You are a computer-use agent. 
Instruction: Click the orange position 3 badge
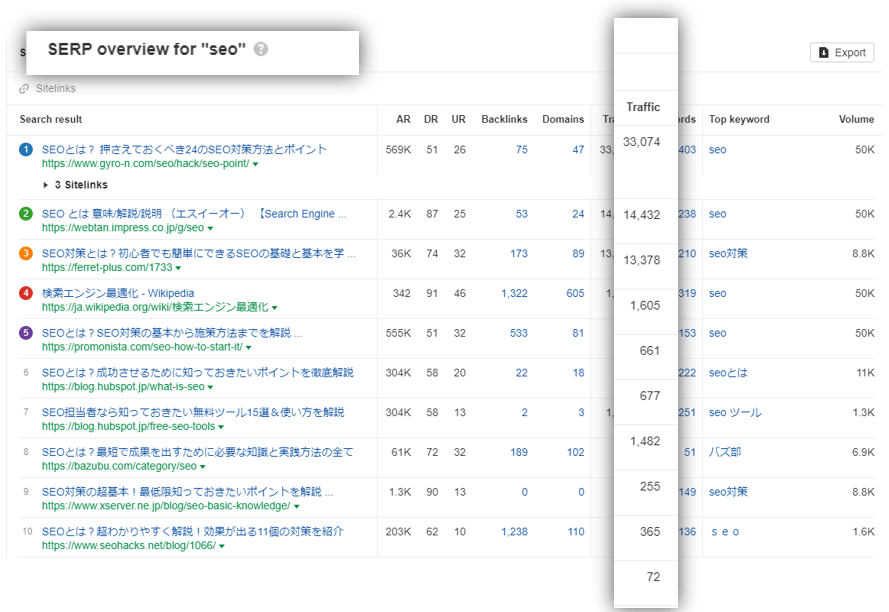click(x=24, y=254)
